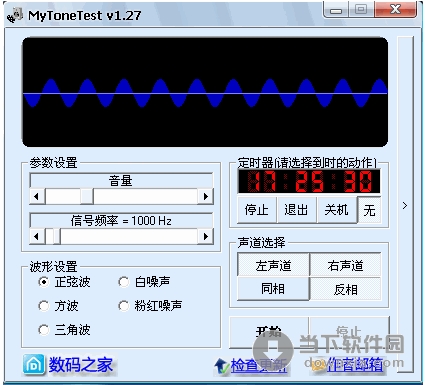The width and height of the screenshot is (428, 385).
Task: Click the 检查更新 check update link
Action: point(259,366)
